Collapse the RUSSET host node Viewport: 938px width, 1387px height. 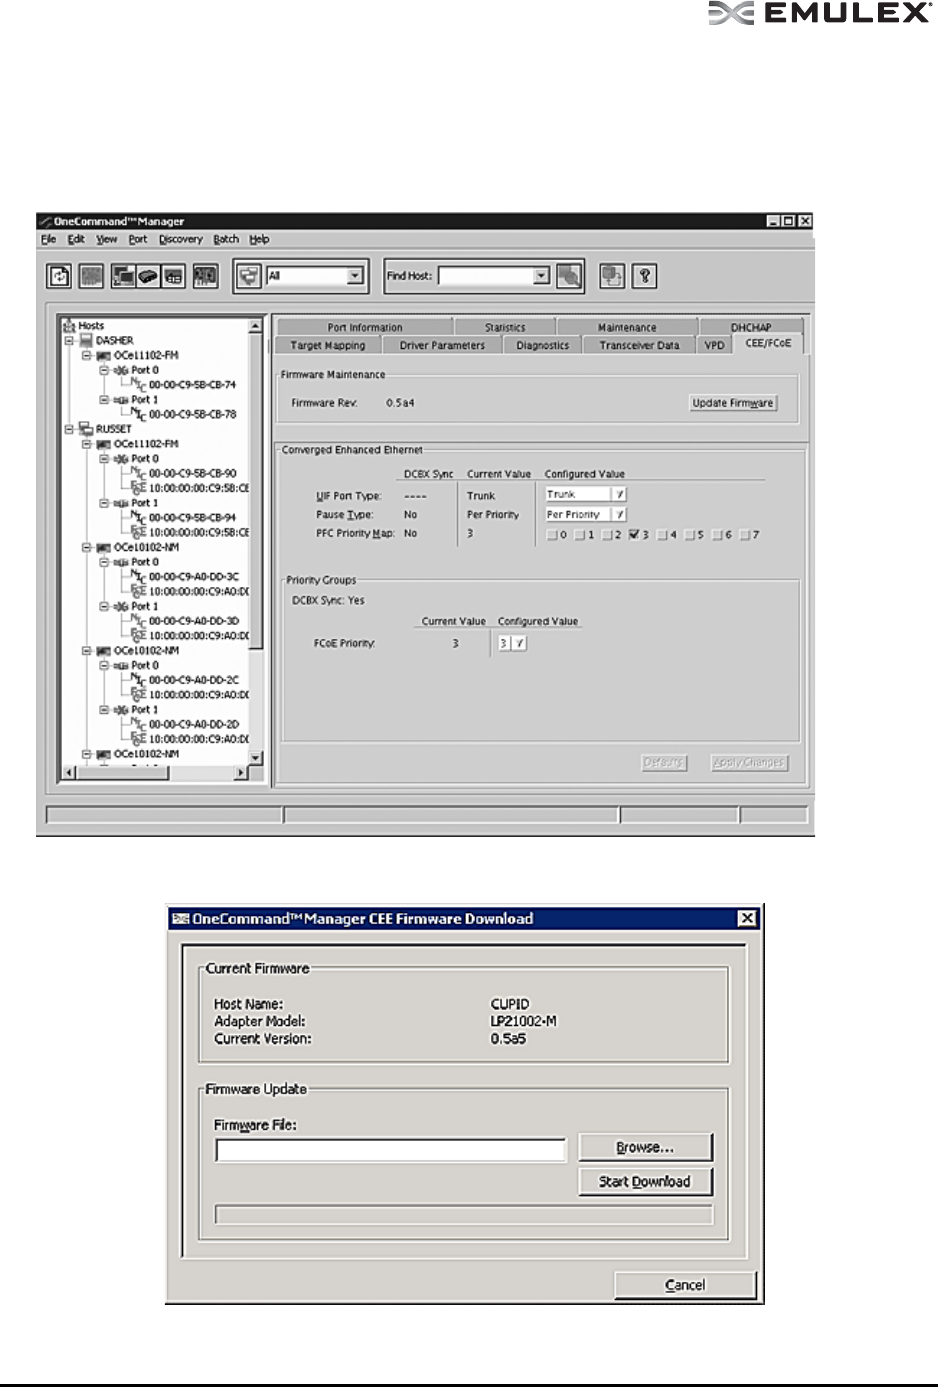pyautogui.click(x=69, y=429)
